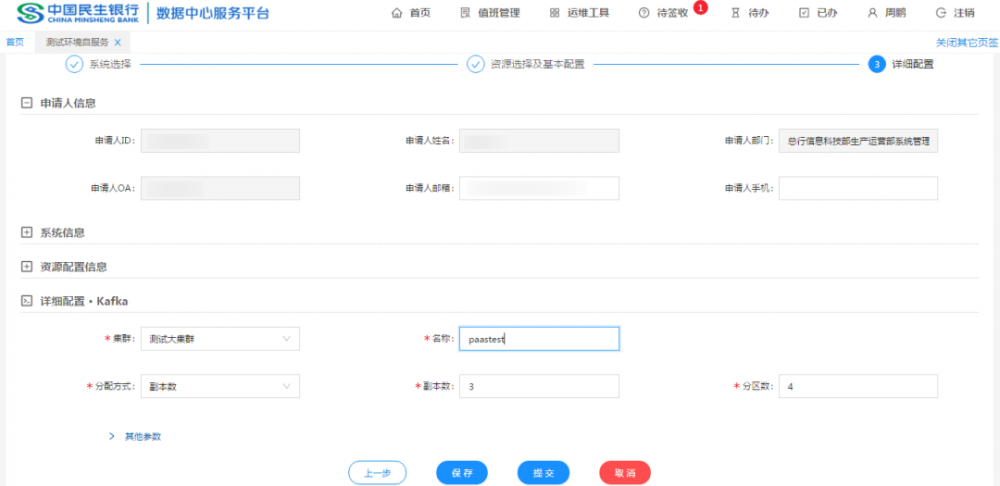Viewport: 1000px width, 486px height.
Task: Close the 测试环境自服务 tab with X
Action: coord(117,43)
